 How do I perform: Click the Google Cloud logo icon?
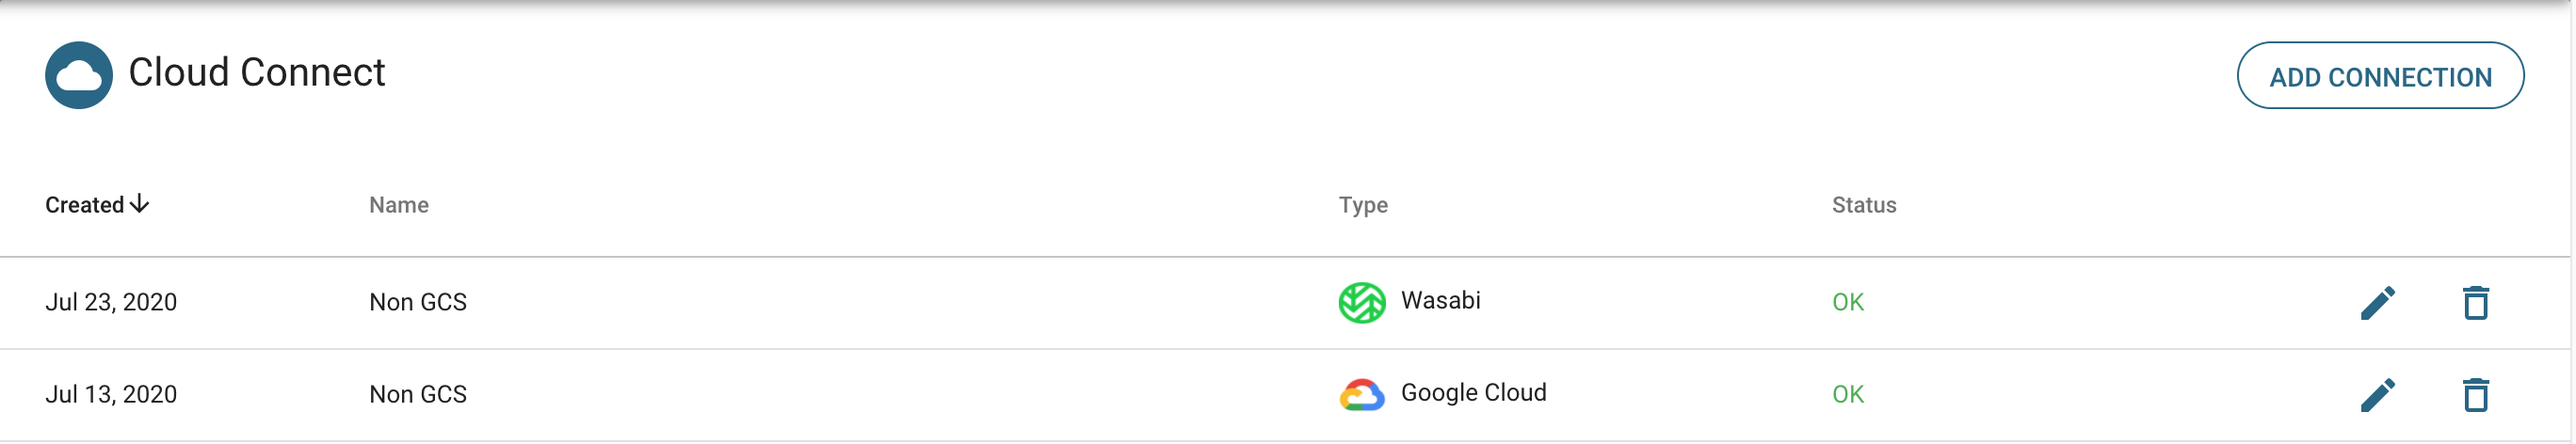tap(1361, 394)
